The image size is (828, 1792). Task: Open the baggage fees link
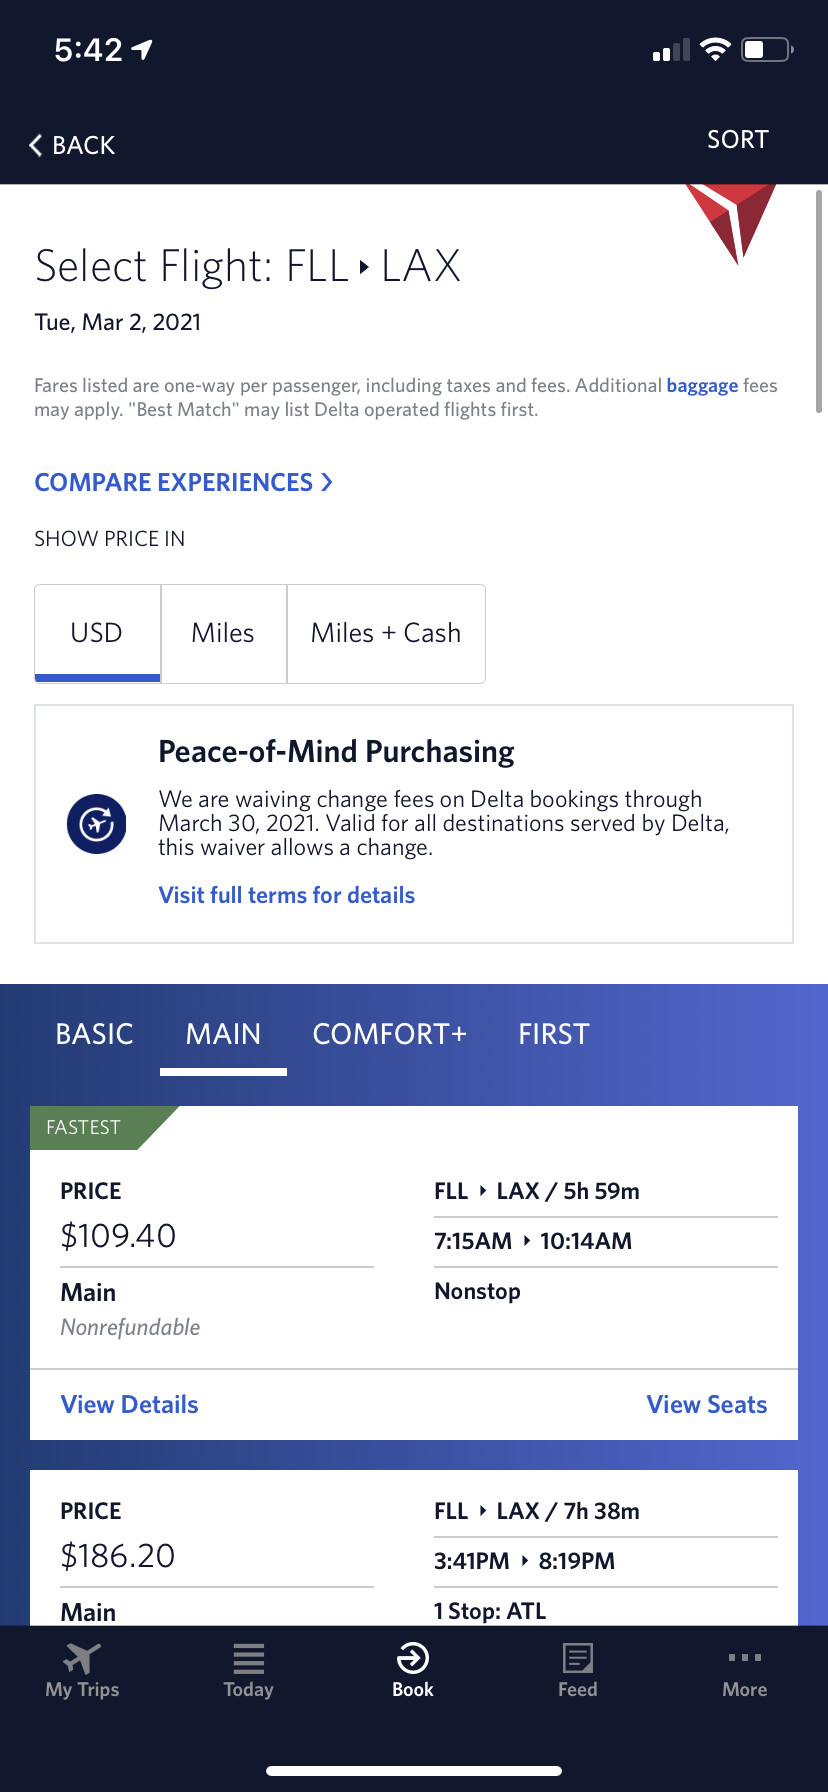(702, 386)
